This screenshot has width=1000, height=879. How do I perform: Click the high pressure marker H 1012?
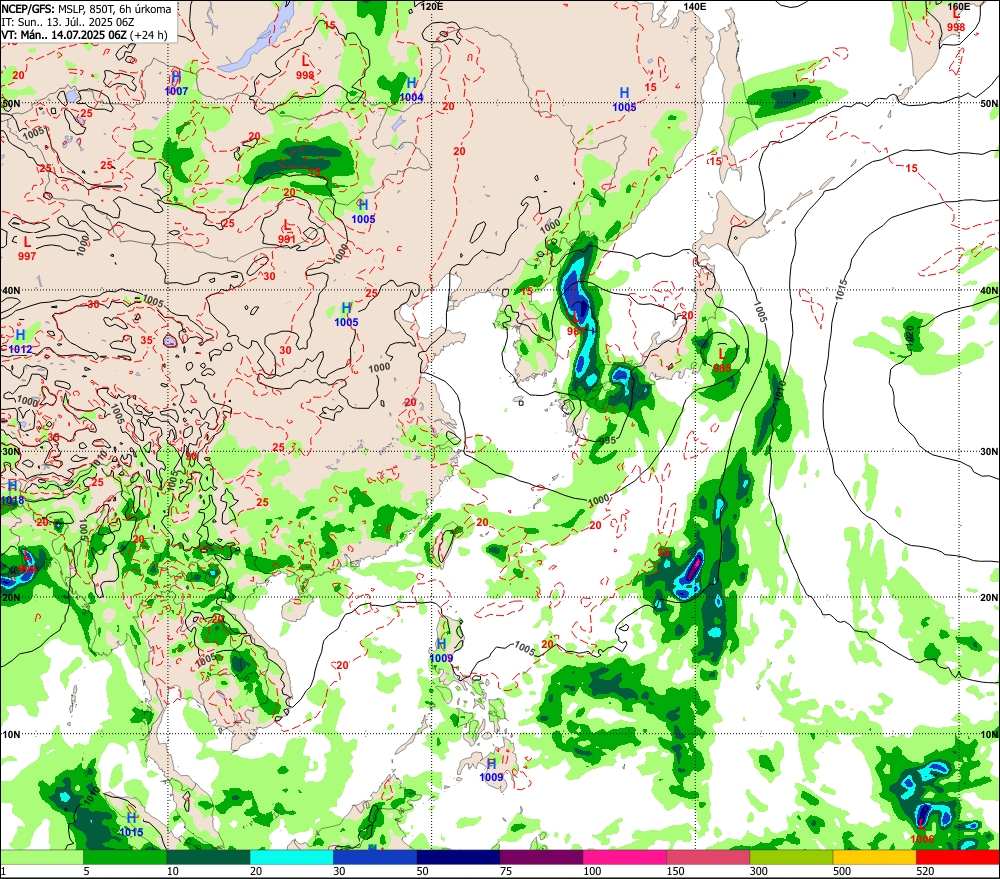tap(20, 341)
